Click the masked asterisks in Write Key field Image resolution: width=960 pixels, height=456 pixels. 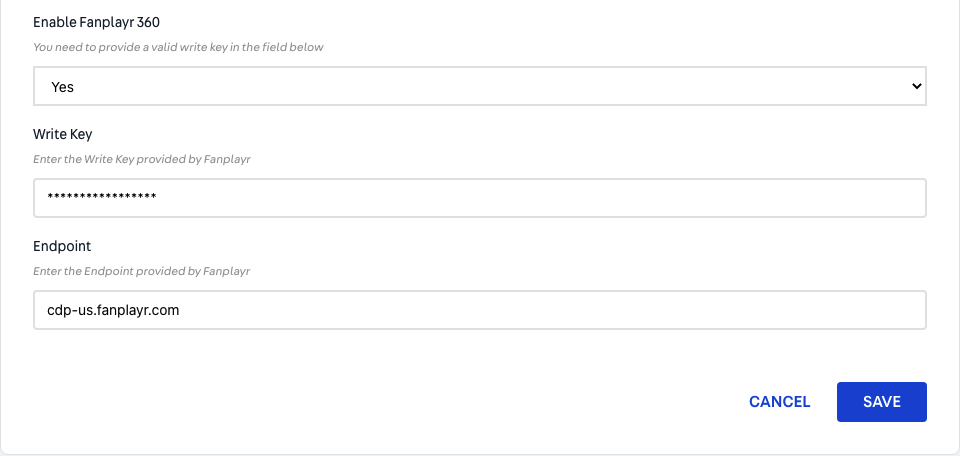pos(102,197)
